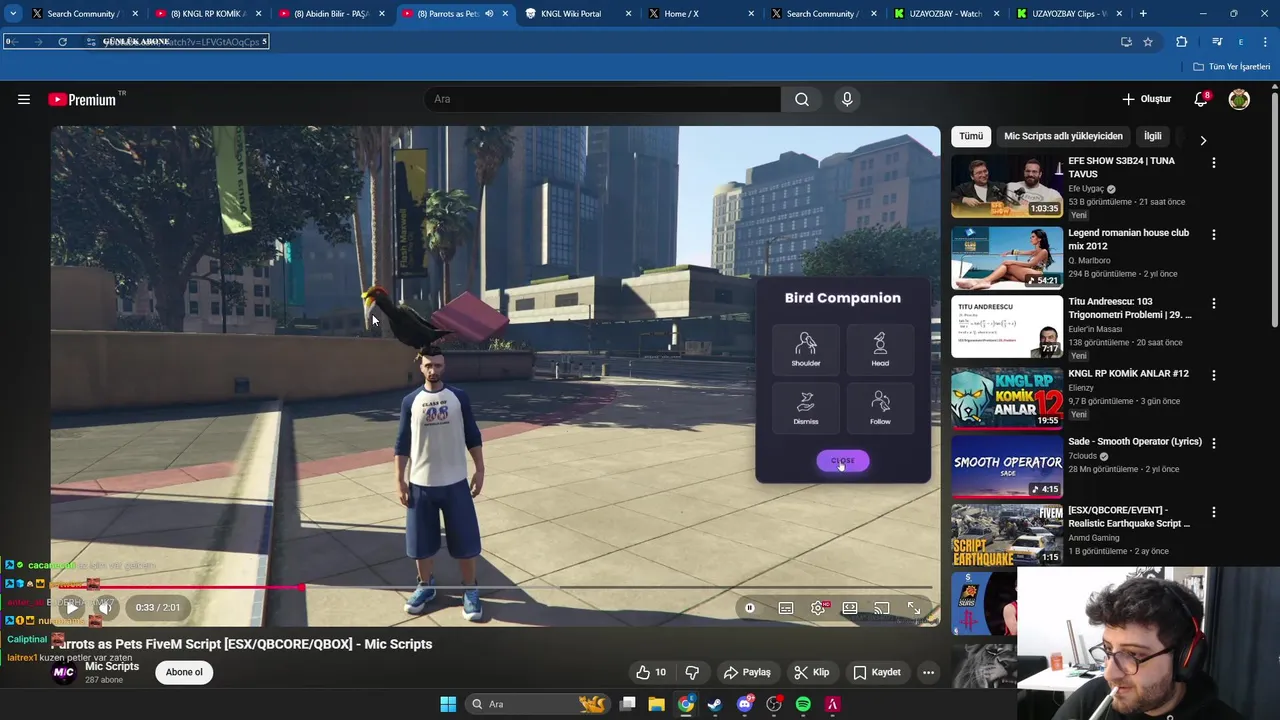1280x720 pixels.
Task: Open Mic Scripts channel avatar
Action: (64, 672)
